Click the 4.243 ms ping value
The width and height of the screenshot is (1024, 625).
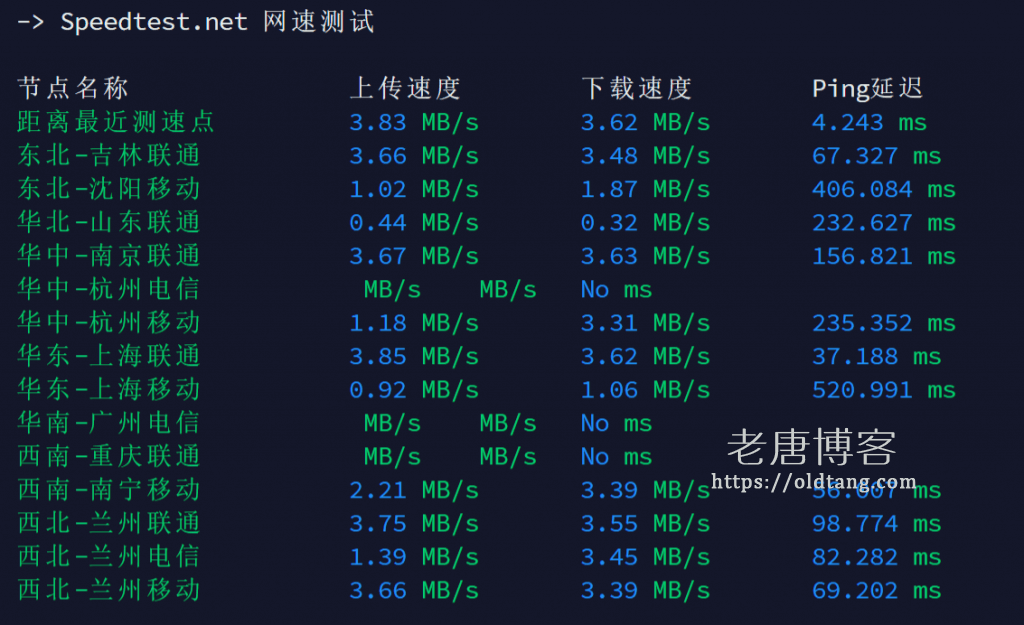click(869, 122)
